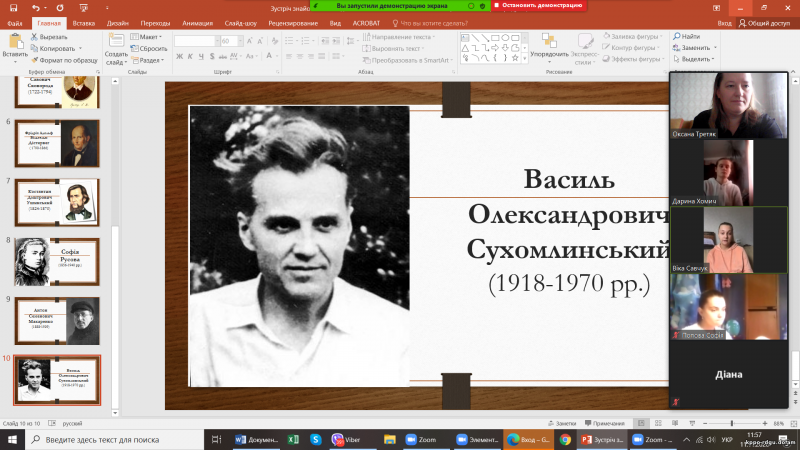Adjust the zoom slider in status bar
Screen dimensions: 800x450
tap(732, 423)
